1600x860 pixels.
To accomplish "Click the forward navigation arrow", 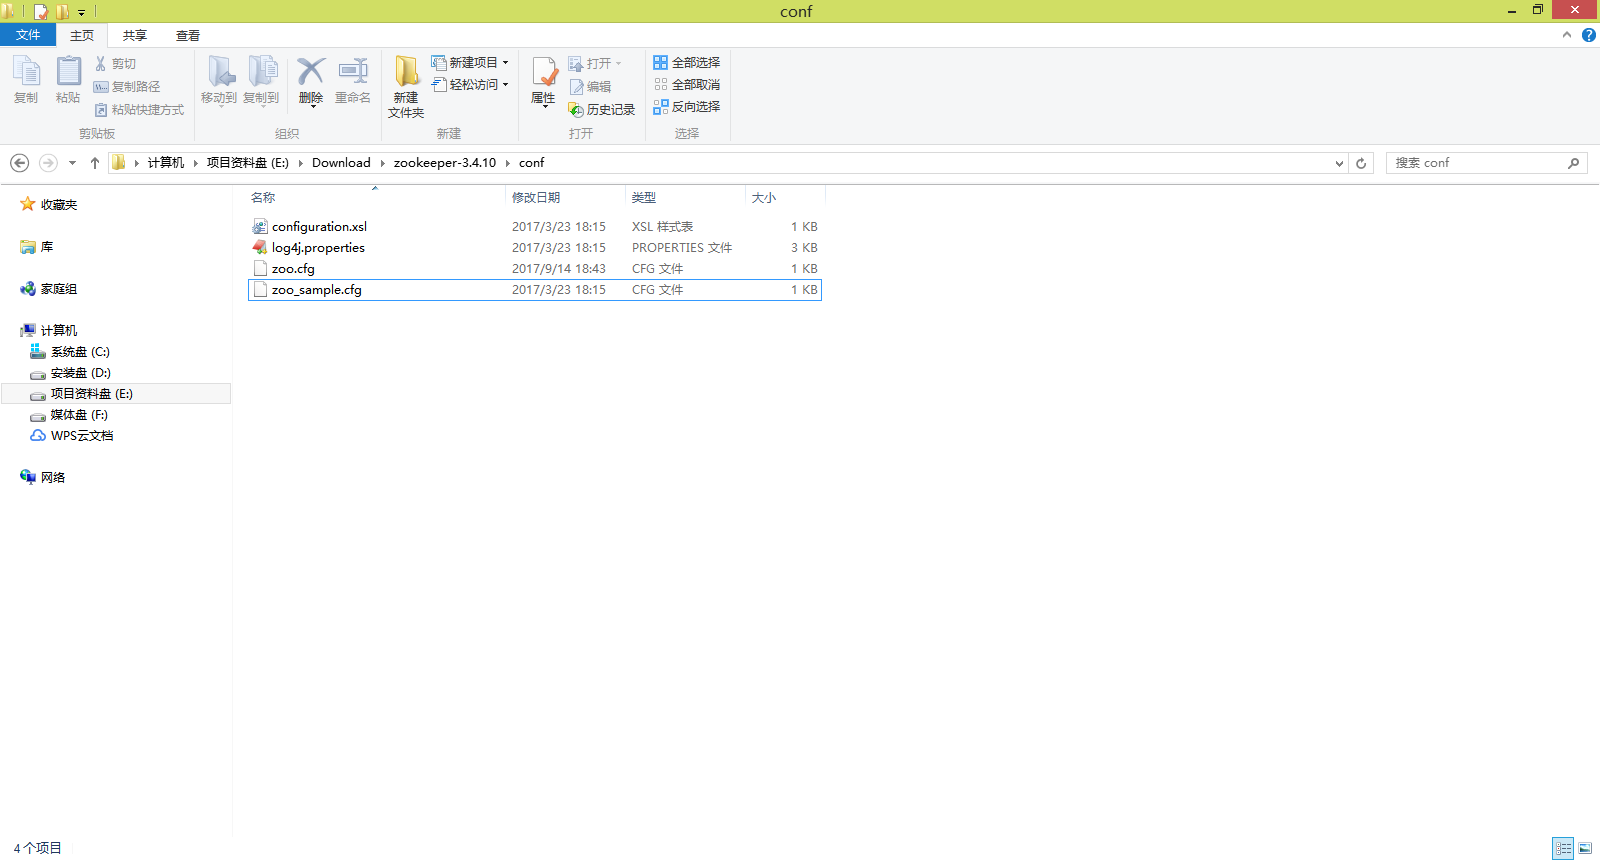I will (48, 163).
